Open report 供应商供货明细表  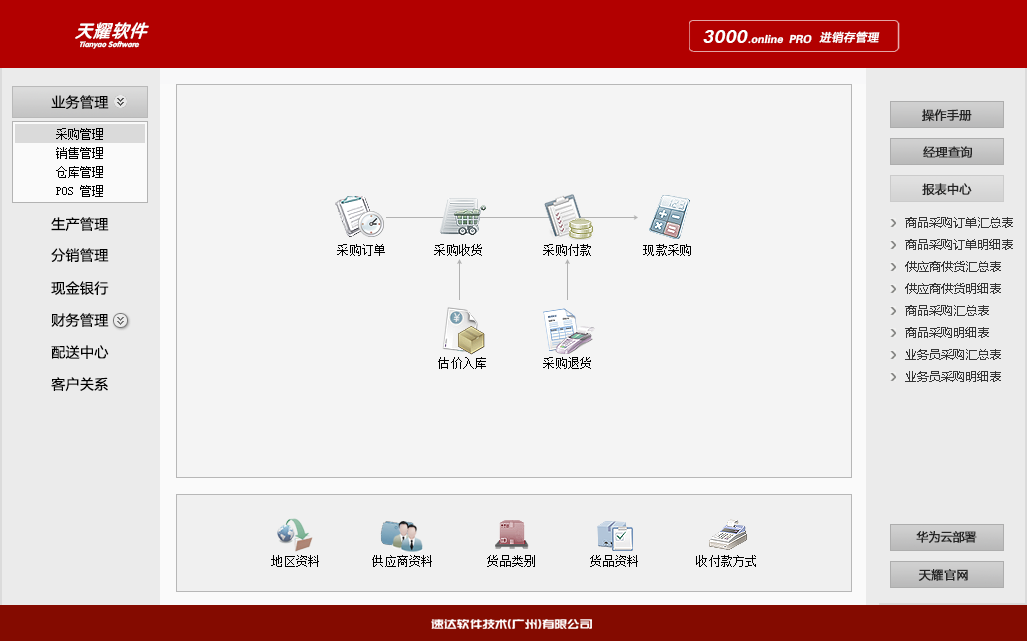[953, 289]
